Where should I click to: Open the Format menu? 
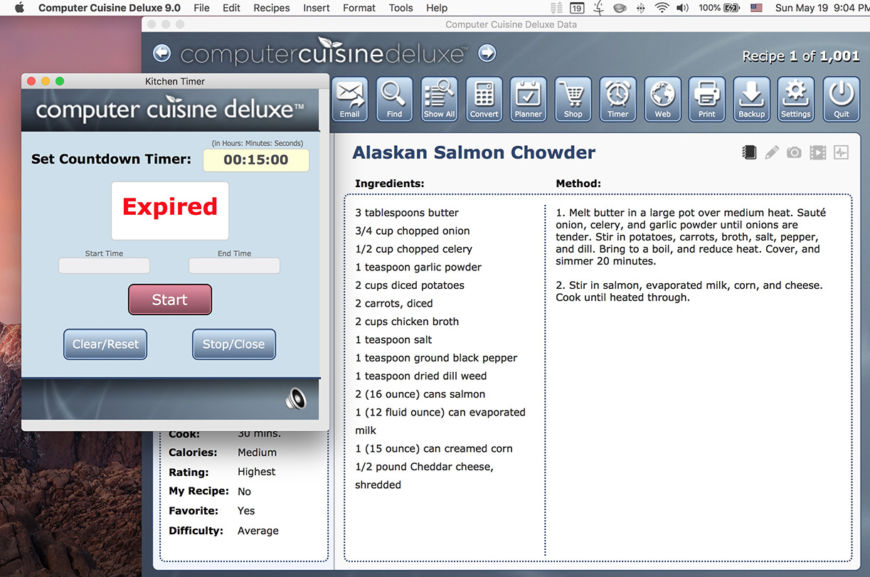(x=359, y=8)
